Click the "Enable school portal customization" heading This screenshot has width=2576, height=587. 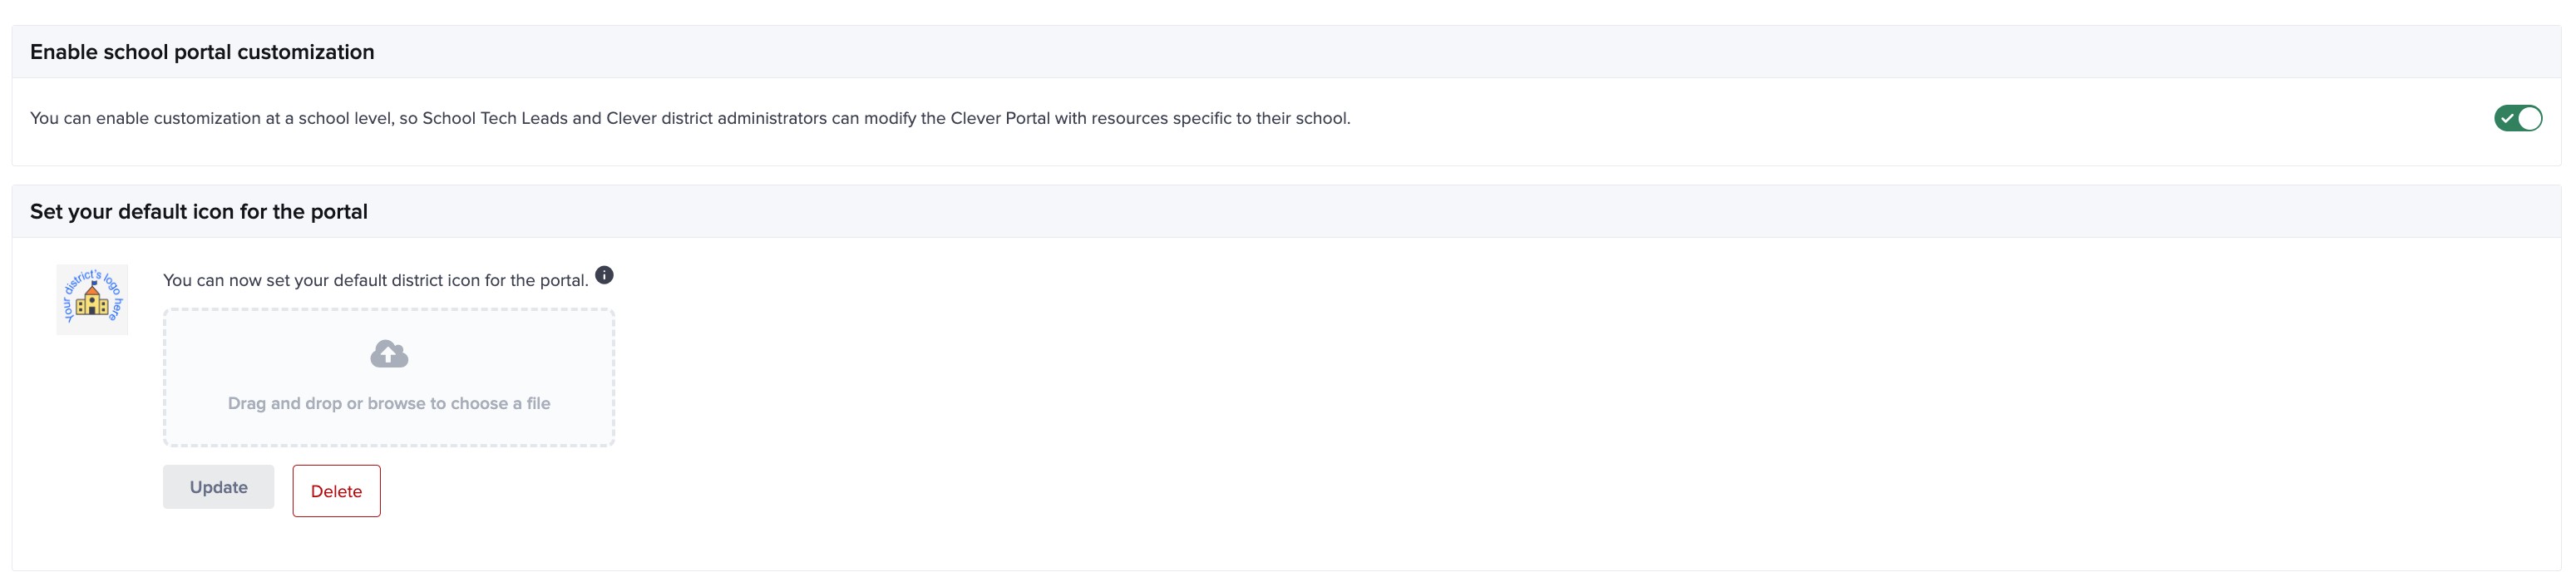tap(202, 52)
